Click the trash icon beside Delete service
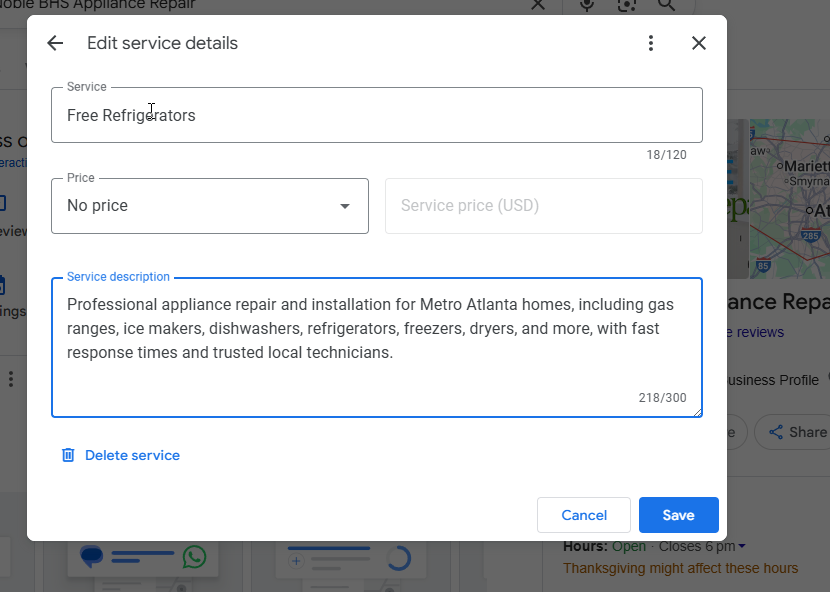The height and width of the screenshot is (592, 830). pos(68,455)
